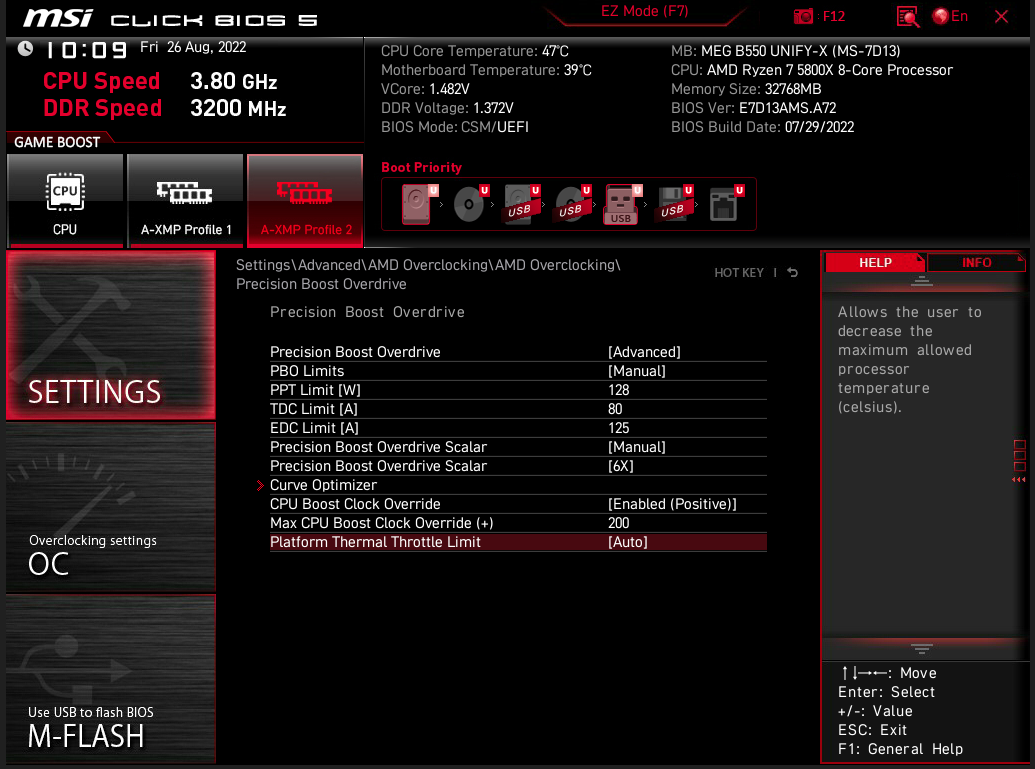Click the clock icon beside the time
Screen dimensions: 1035x769
click(x=25, y=48)
